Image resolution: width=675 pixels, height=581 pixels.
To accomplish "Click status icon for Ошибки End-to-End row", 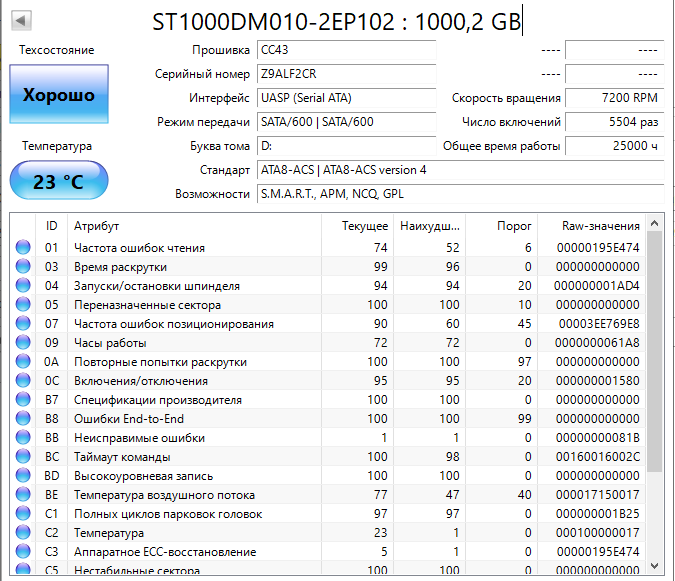I will pyautogui.click(x=23, y=419).
